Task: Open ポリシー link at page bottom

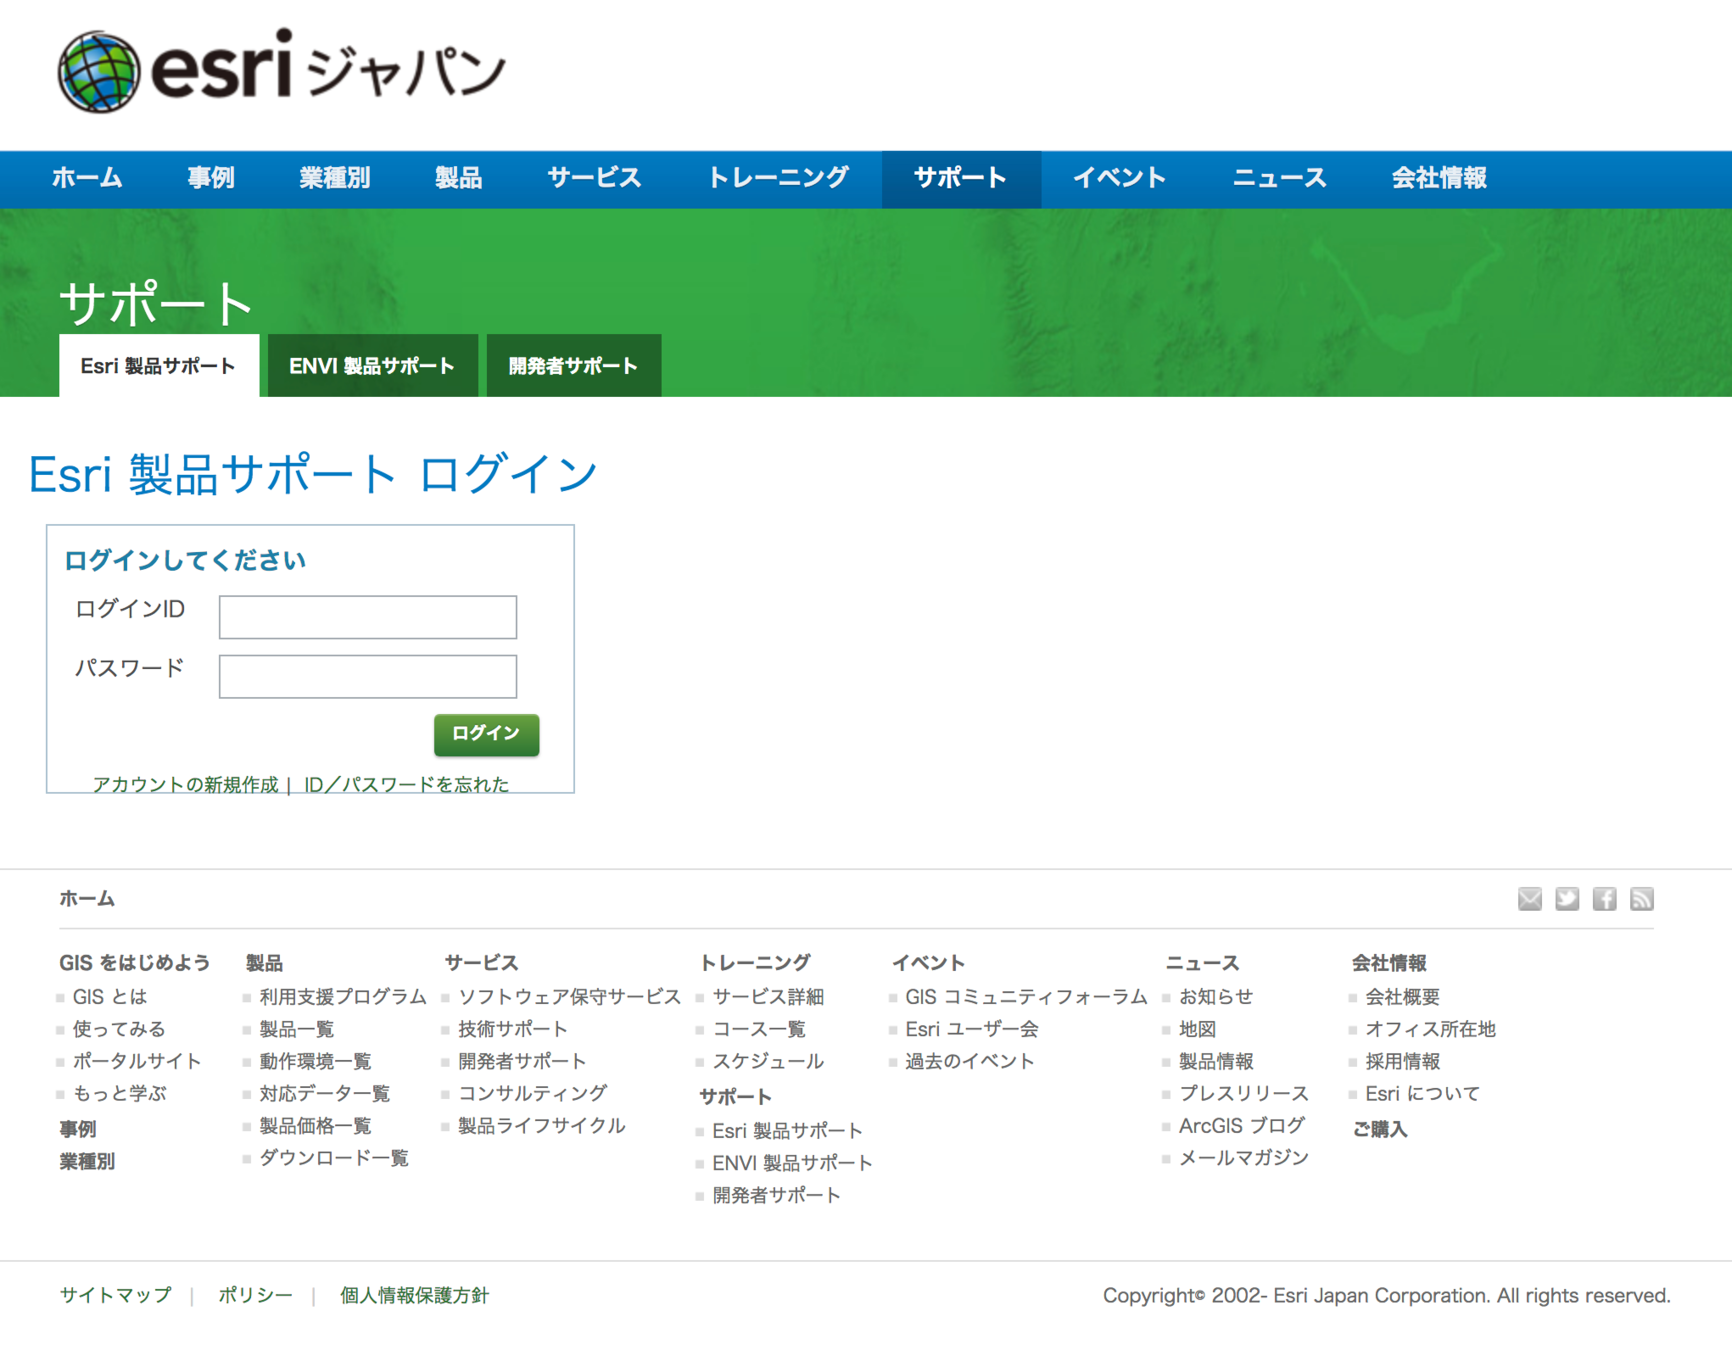Action: click(x=255, y=1295)
